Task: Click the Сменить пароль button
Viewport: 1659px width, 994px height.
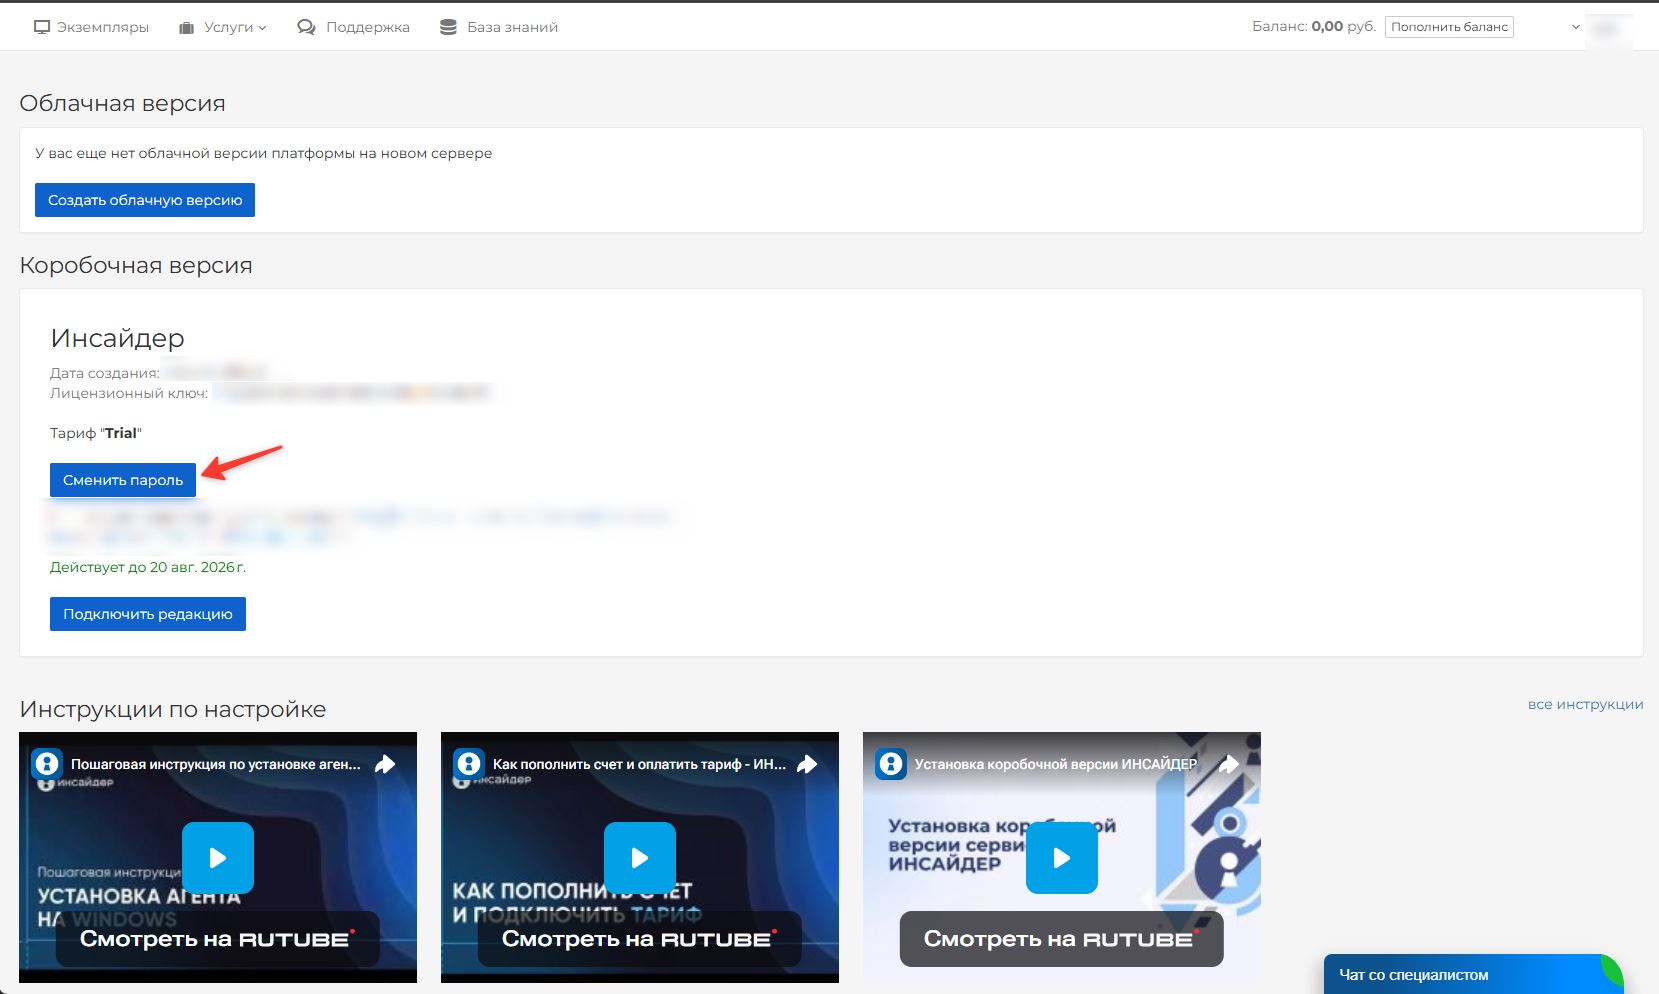Action: (x=123, y=480)
